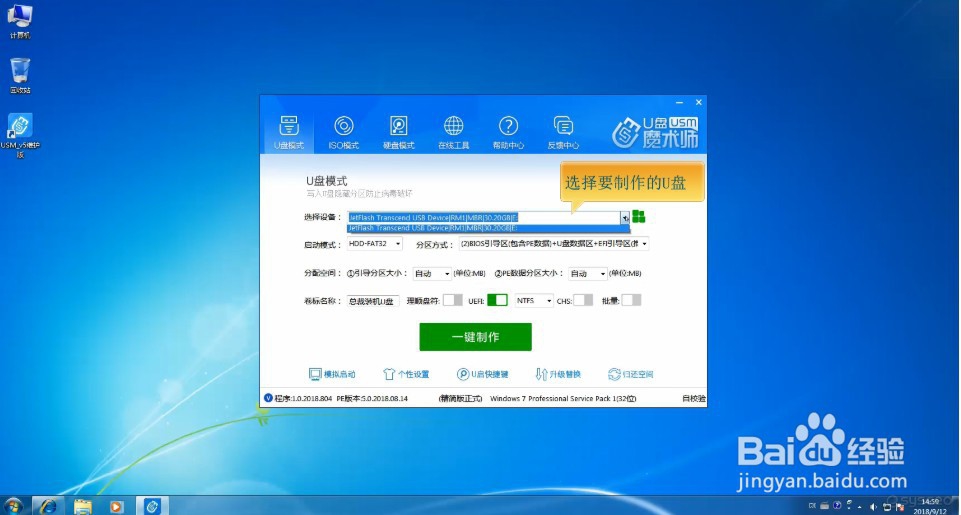Open the 反馈中心 tab
This screenshot has width=961, height=515.
pyautogui.click(x=563, y=132)
